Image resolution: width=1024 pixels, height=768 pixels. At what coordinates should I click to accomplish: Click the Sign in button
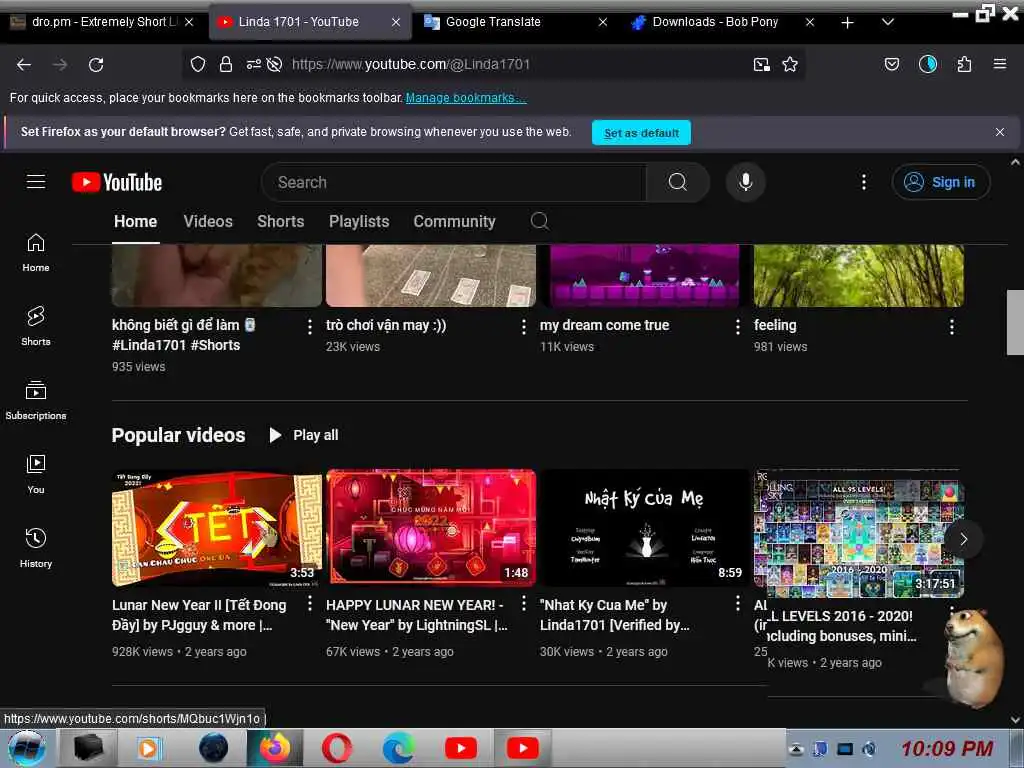[x=941, y=182]
